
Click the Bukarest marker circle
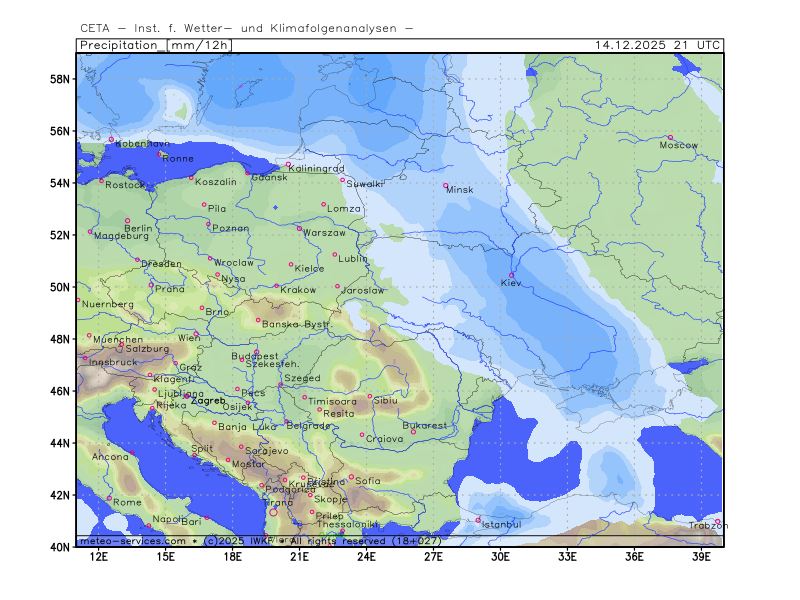point(413,431)
